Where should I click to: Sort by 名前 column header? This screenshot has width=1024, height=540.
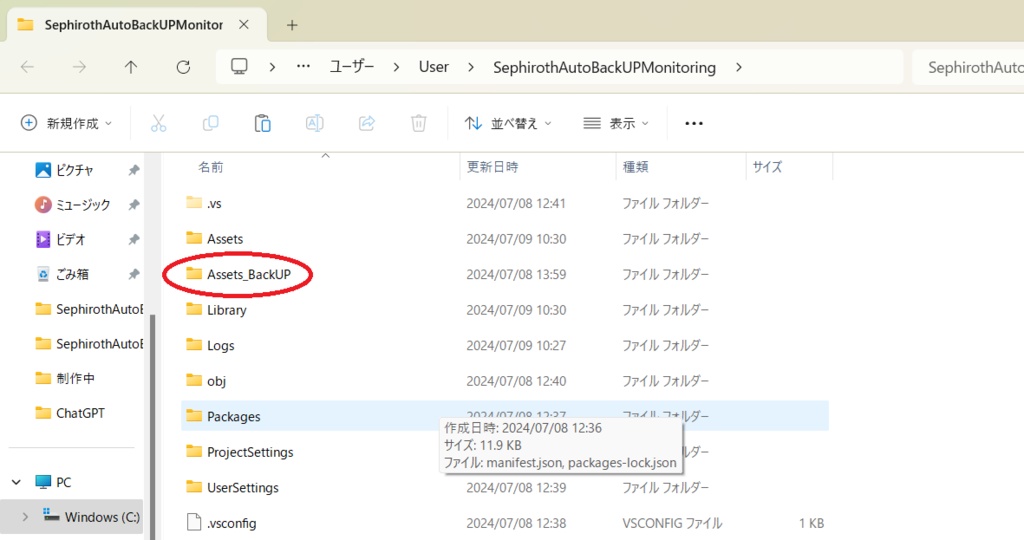coord(211,167)
